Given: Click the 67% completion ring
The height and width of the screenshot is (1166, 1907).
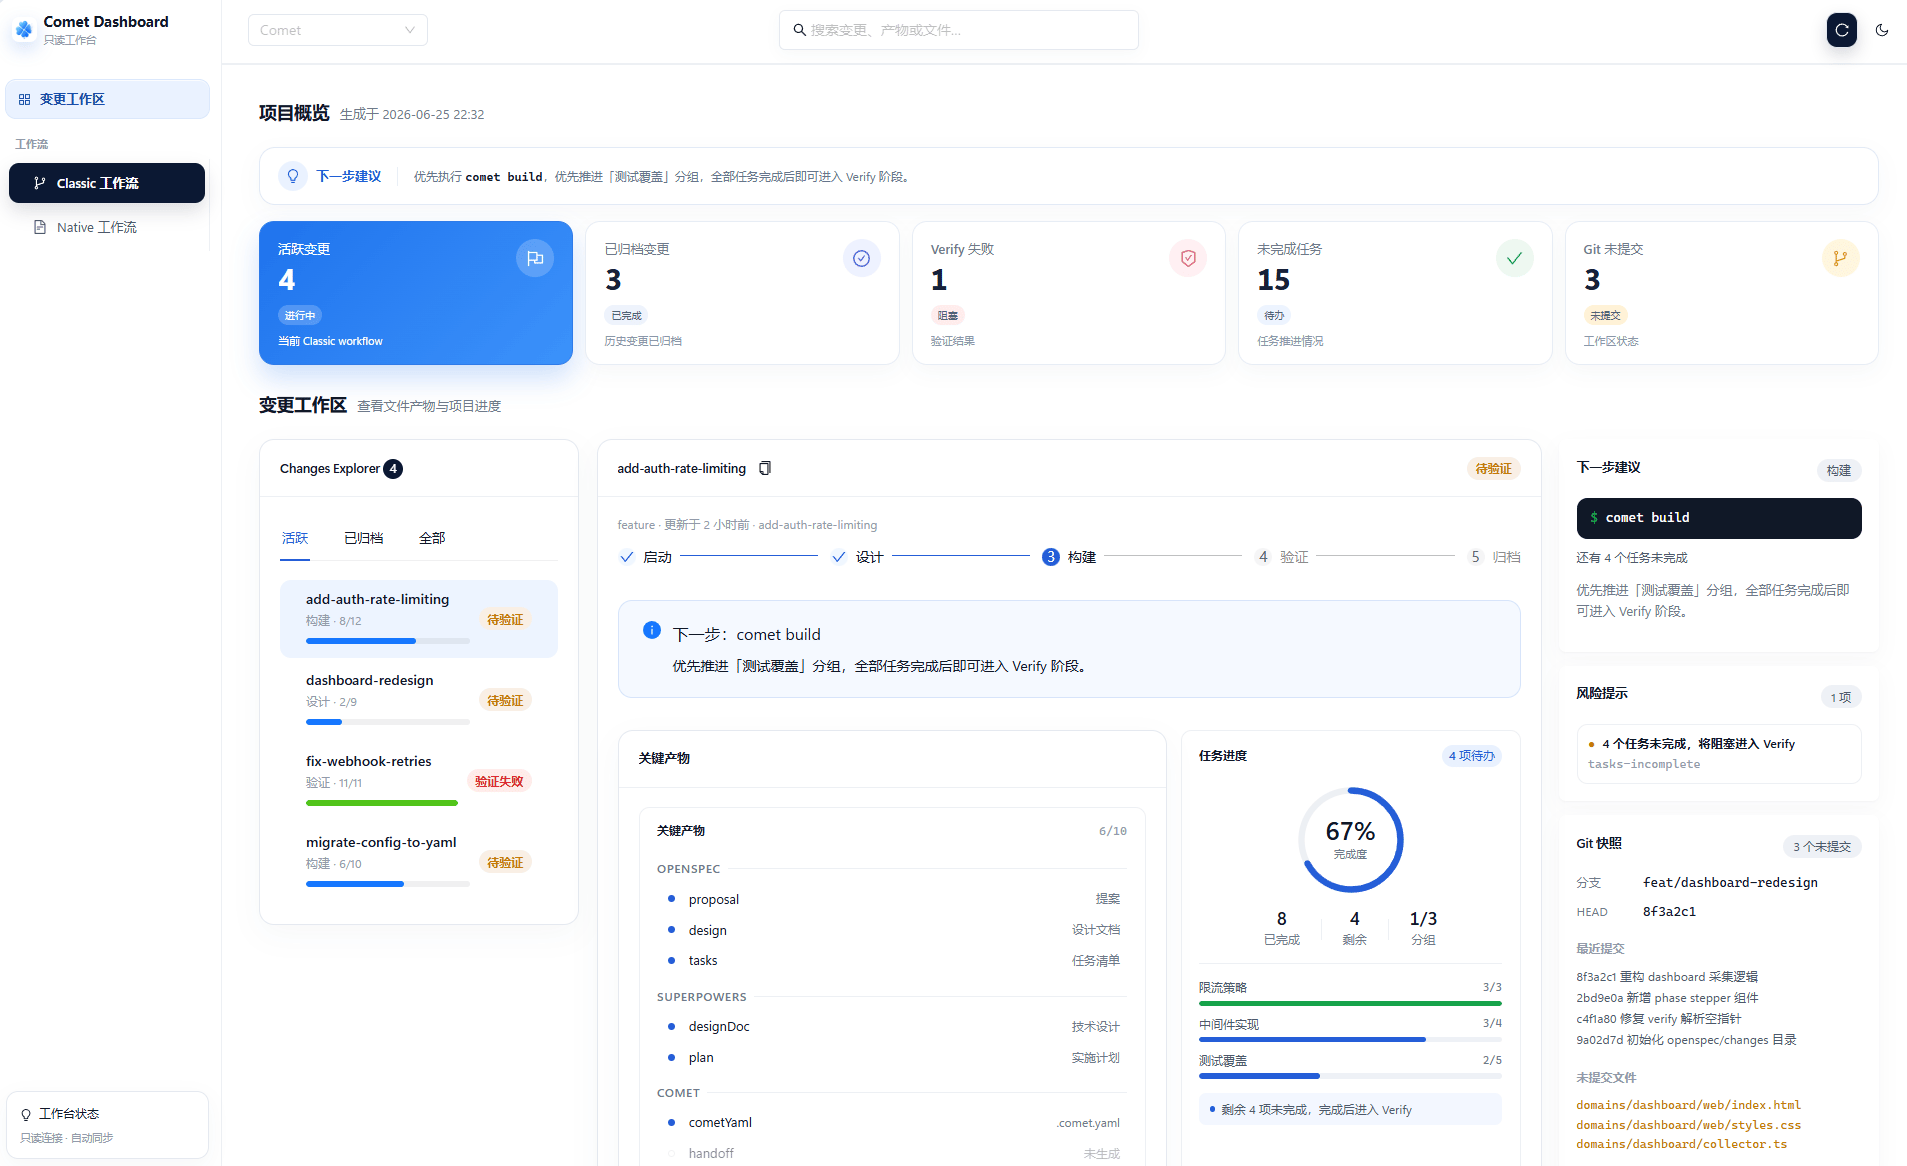Looking at the screenshot, I should click(x=1350, y=840).
